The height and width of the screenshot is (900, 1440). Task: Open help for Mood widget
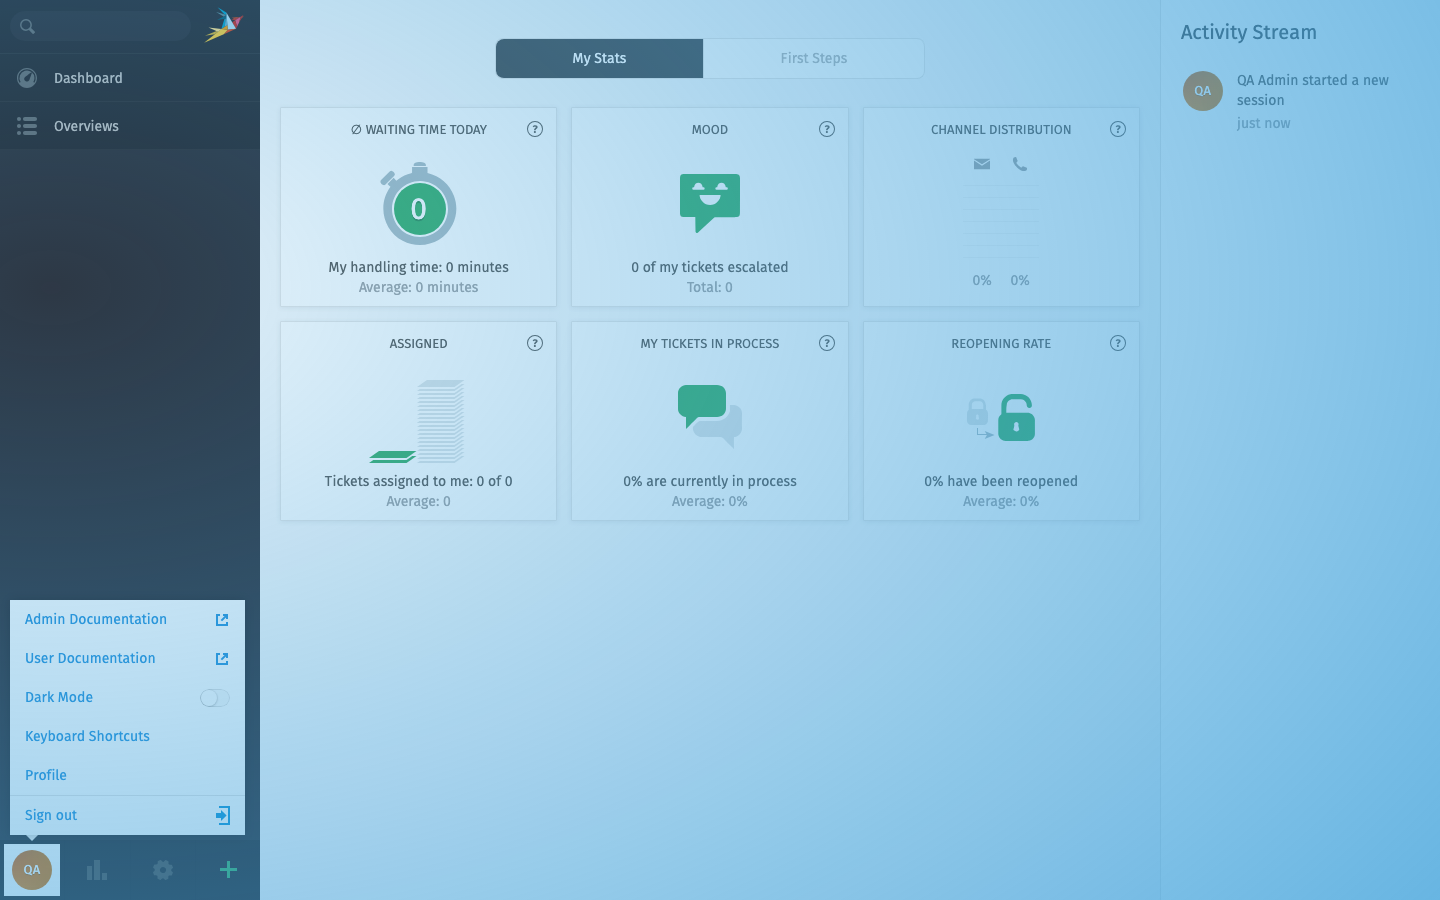[827, 129]
